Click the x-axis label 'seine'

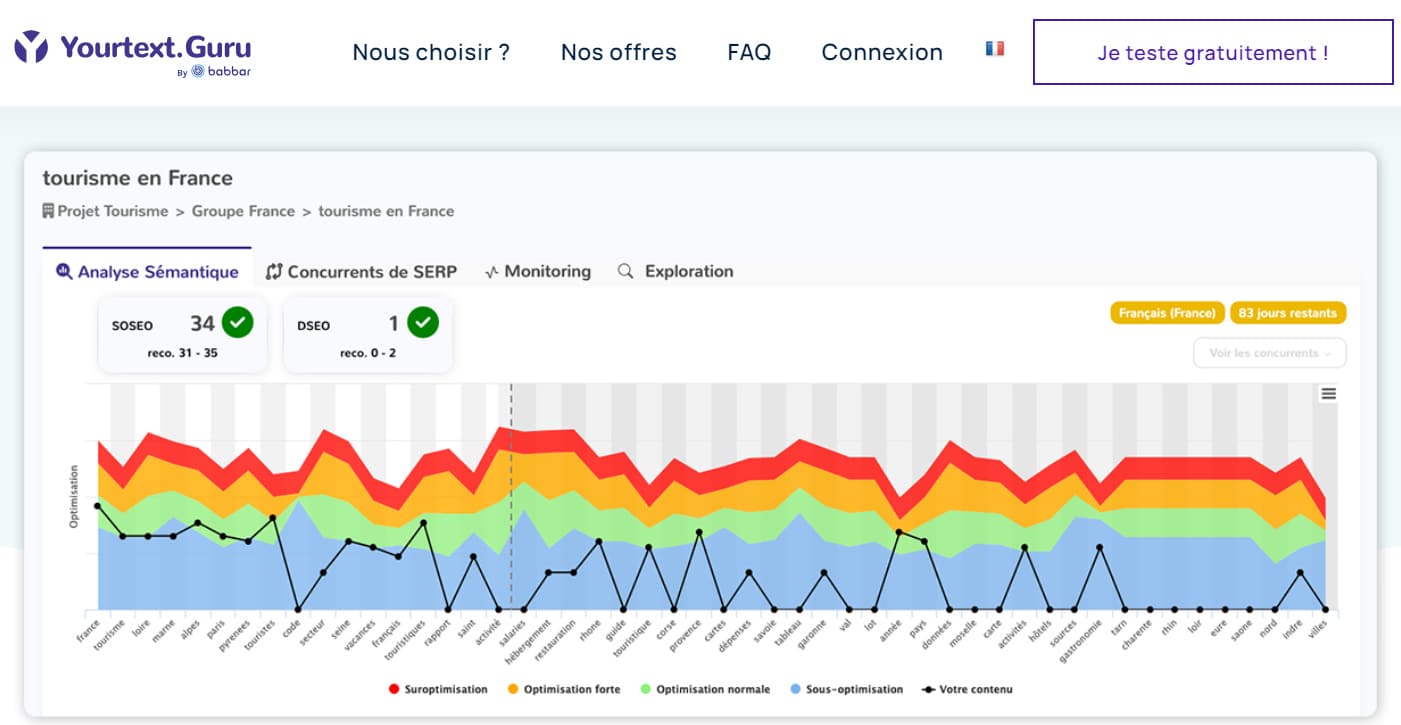pos(341,630)
